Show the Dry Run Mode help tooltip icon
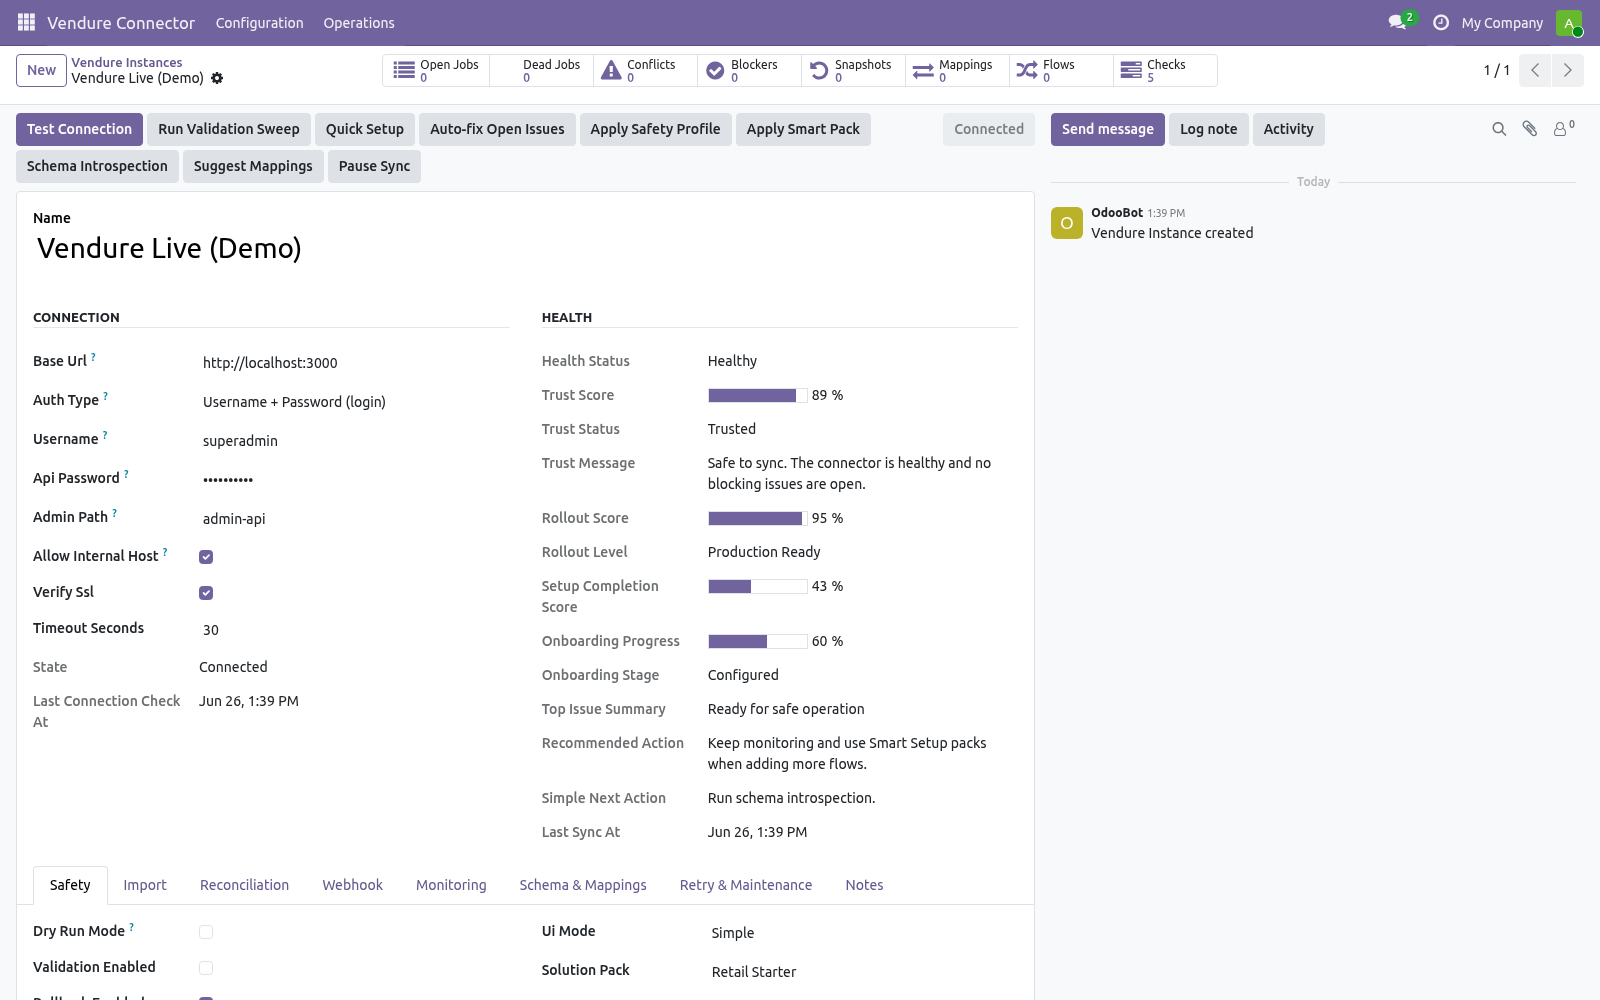The height and width of the screenshot is (1000, 1600). pyautogui.click(x=131, y=927)
